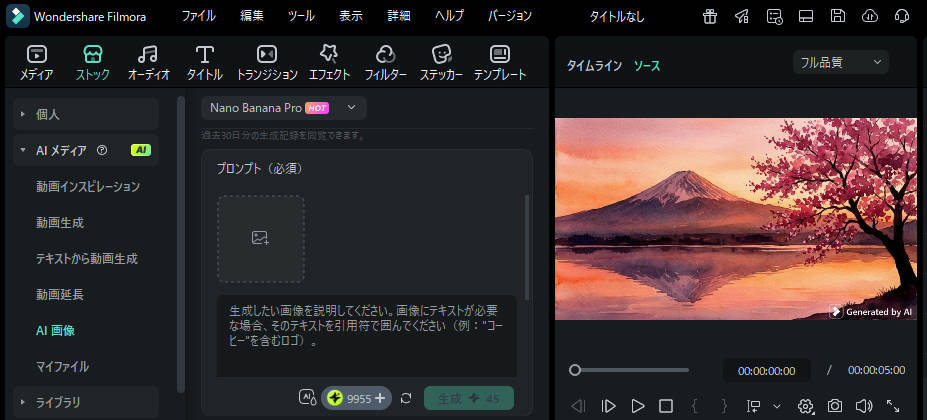
Task: Open the フィルター (Filters) panel
Action: coord(385,63)
